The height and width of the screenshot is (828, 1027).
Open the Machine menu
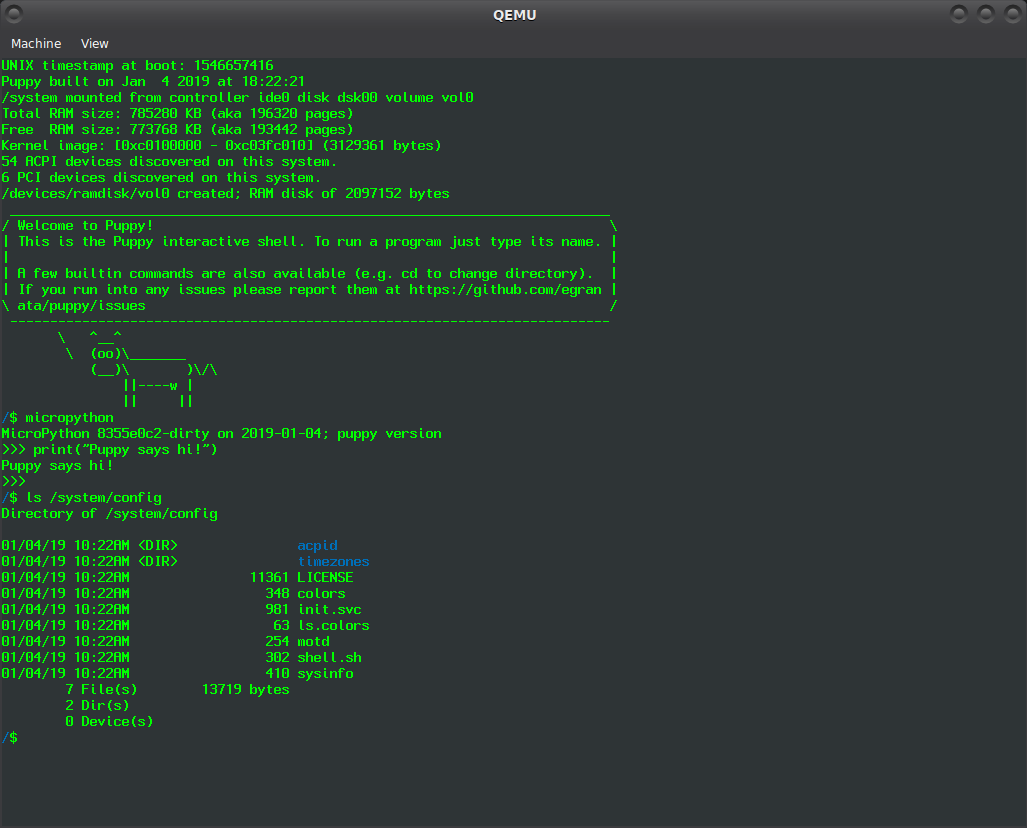pyautogui.click(x=36, y=43)
